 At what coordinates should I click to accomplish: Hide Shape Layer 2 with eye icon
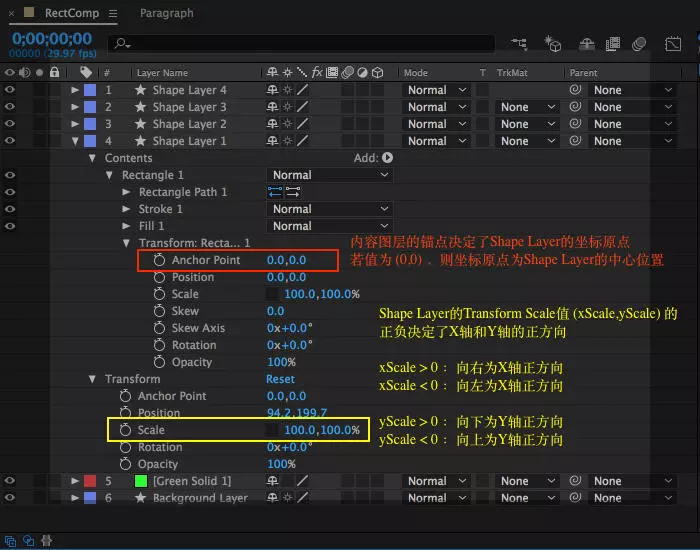click(x=9, y=124)
